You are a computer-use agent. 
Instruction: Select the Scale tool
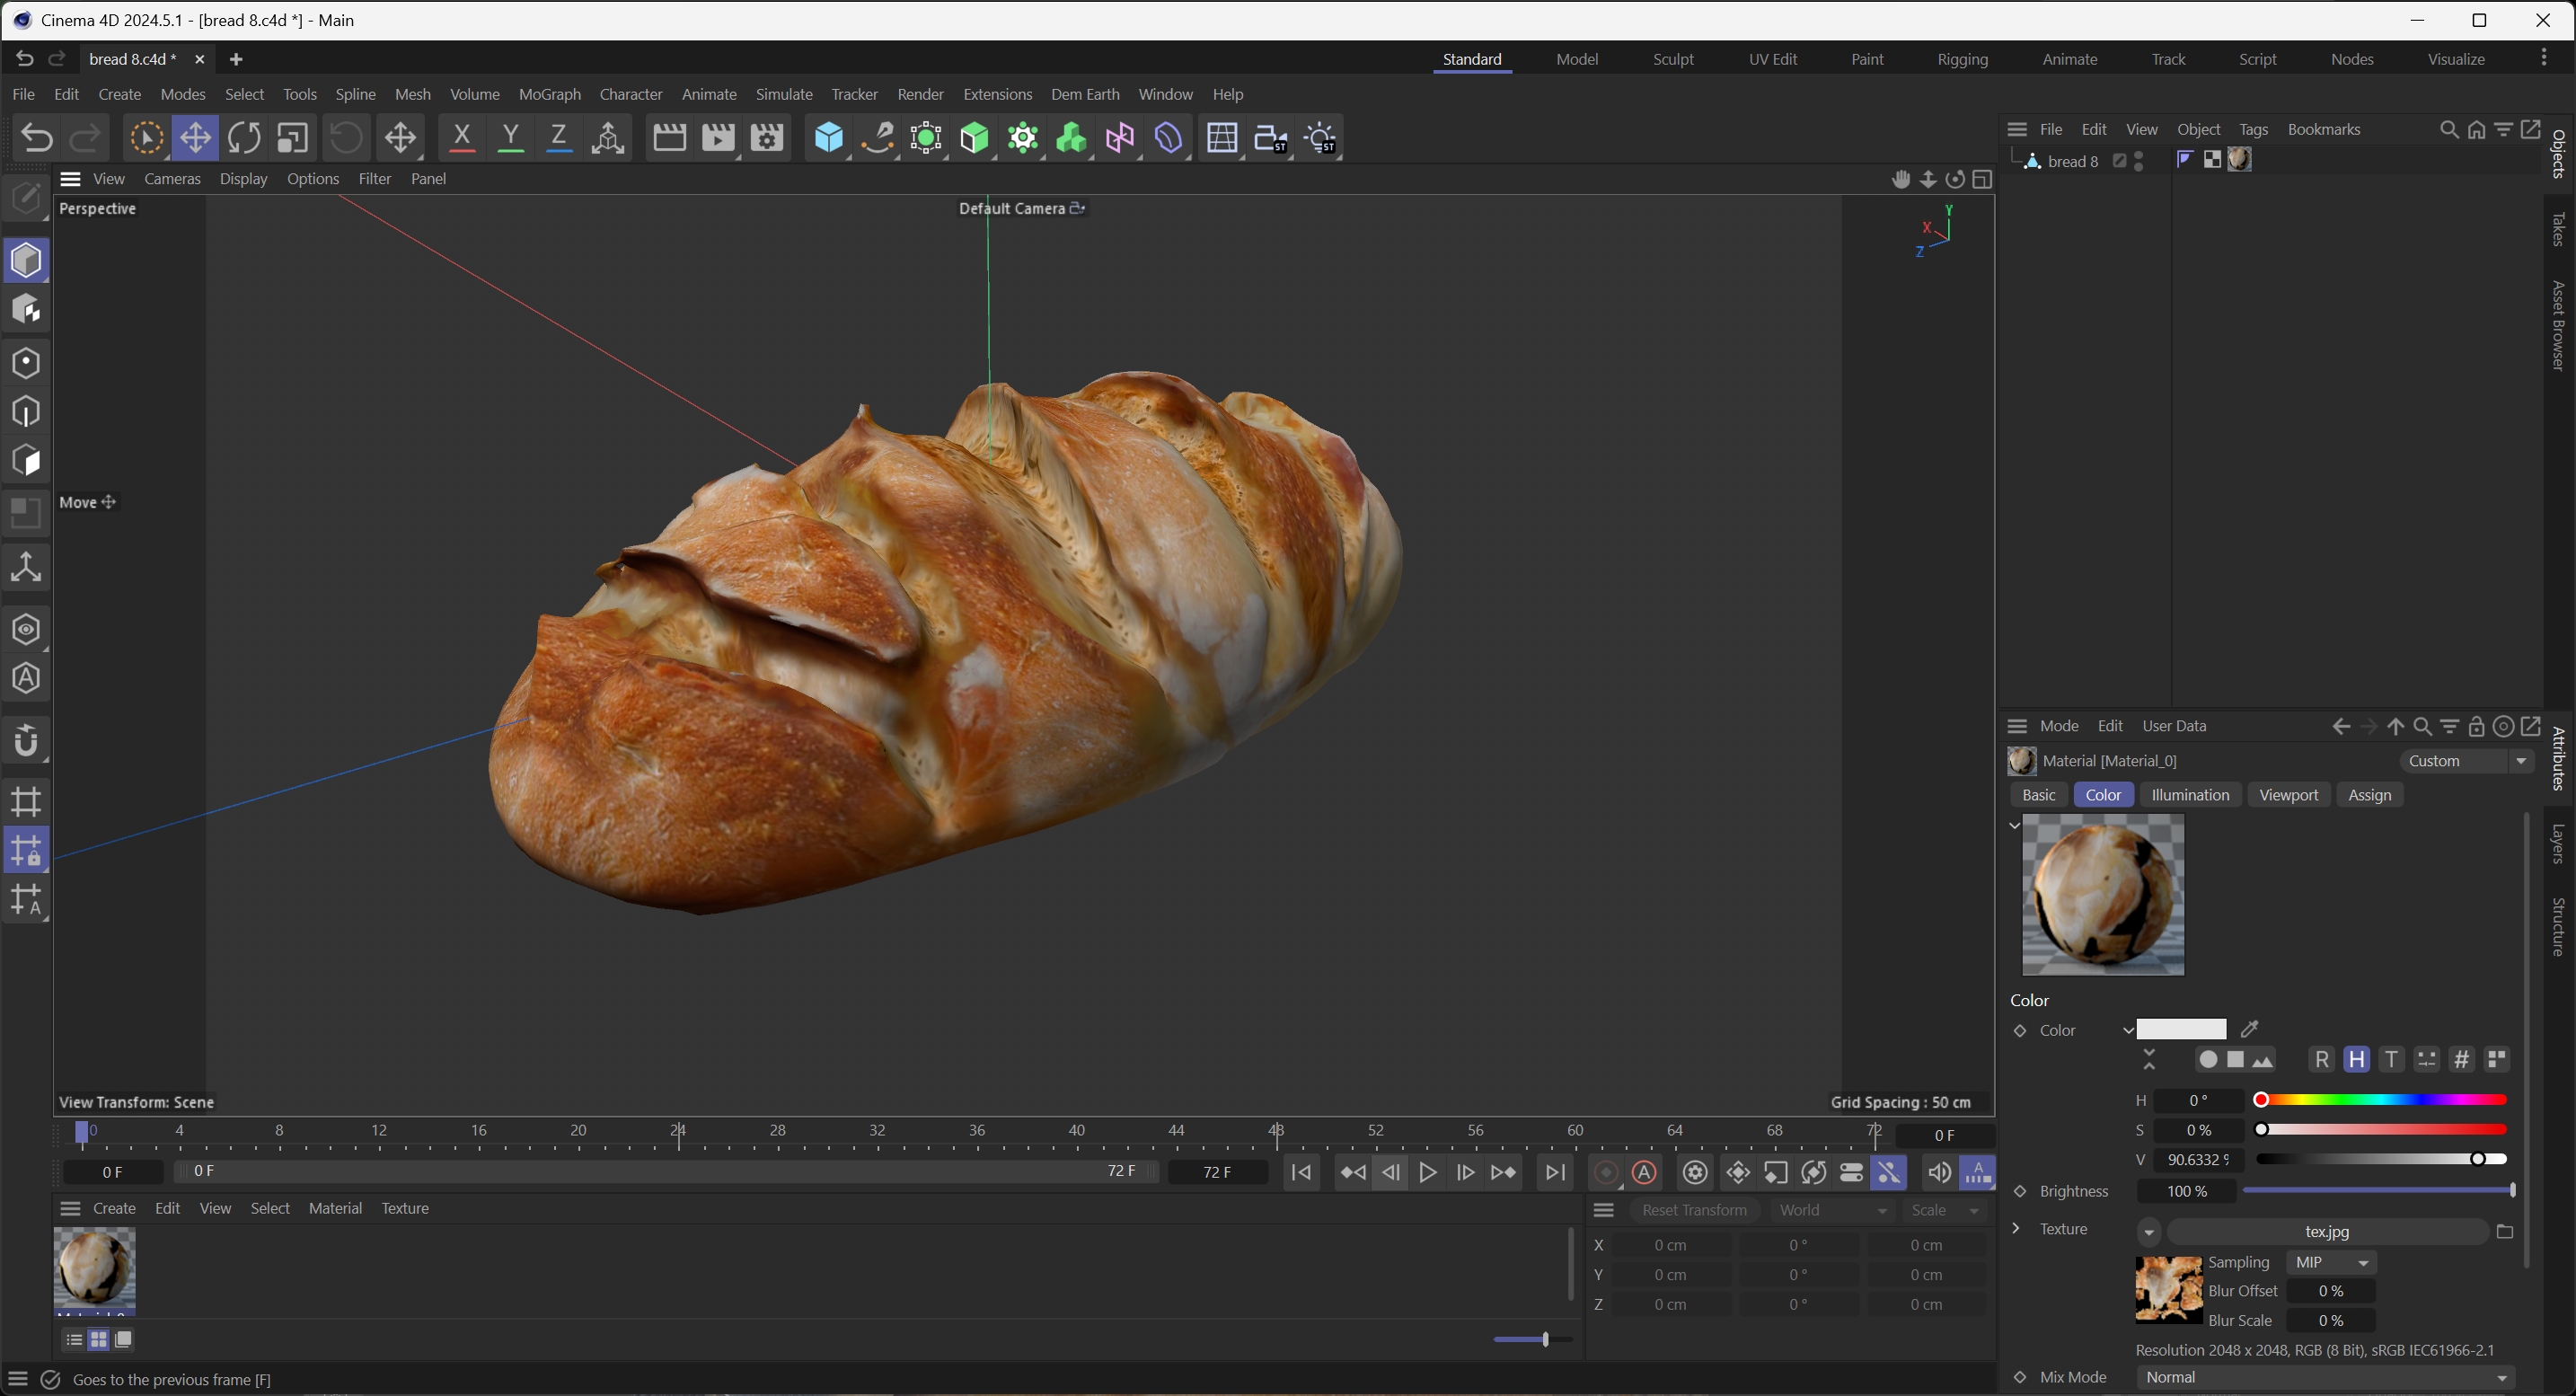point(292,138)
